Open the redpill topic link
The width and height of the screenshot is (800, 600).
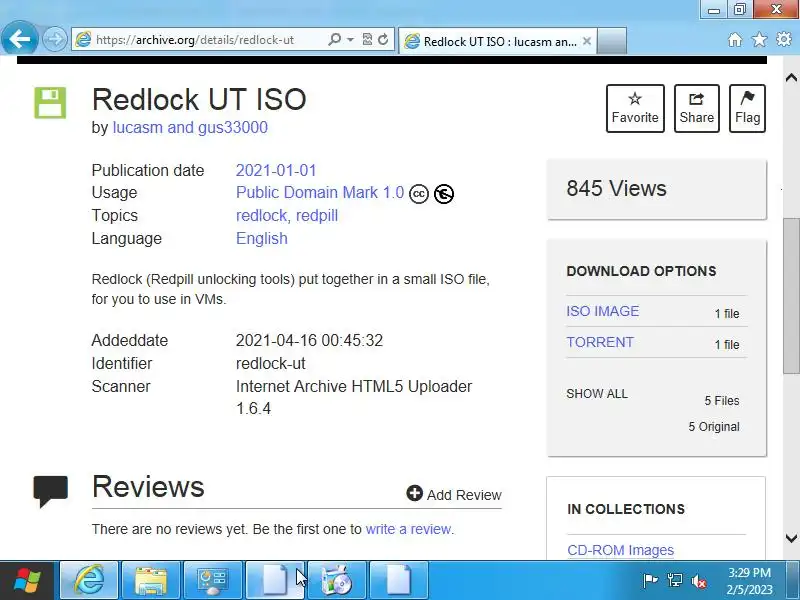pos(317,215)
